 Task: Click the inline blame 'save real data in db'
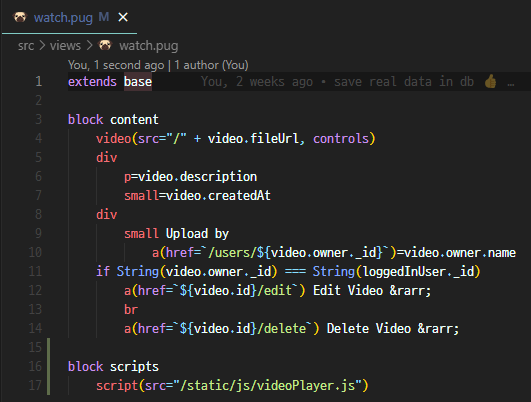point(404,82)
